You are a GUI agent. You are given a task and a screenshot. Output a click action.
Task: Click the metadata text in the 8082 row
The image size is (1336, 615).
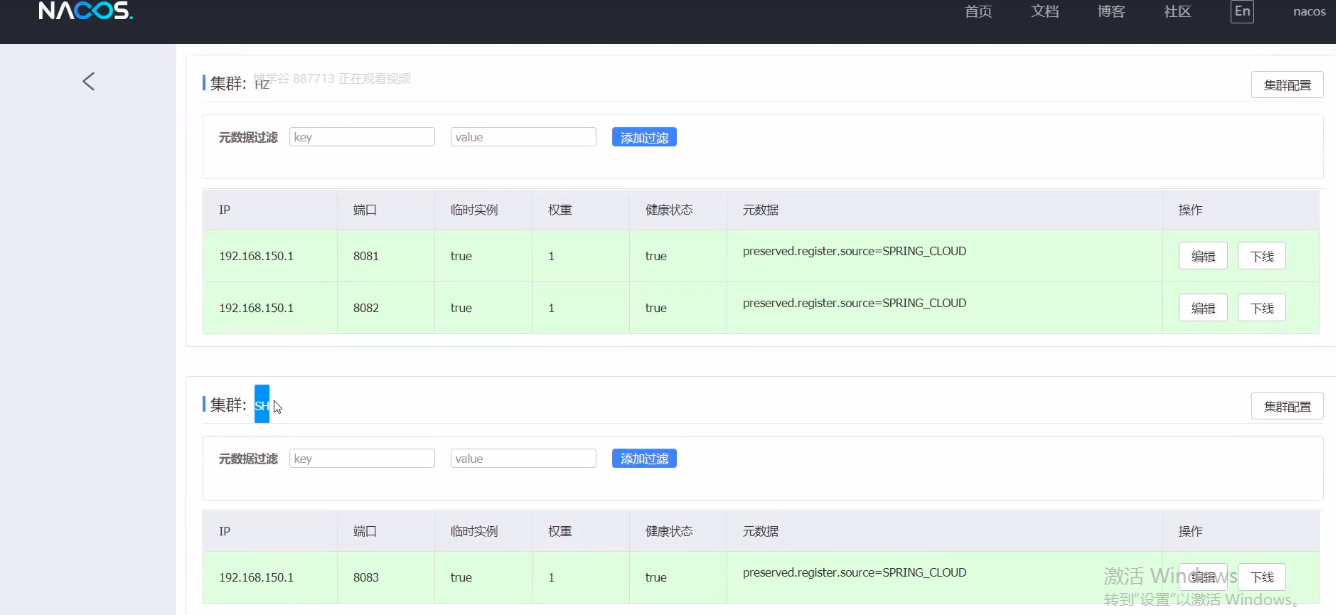[854, 303]
